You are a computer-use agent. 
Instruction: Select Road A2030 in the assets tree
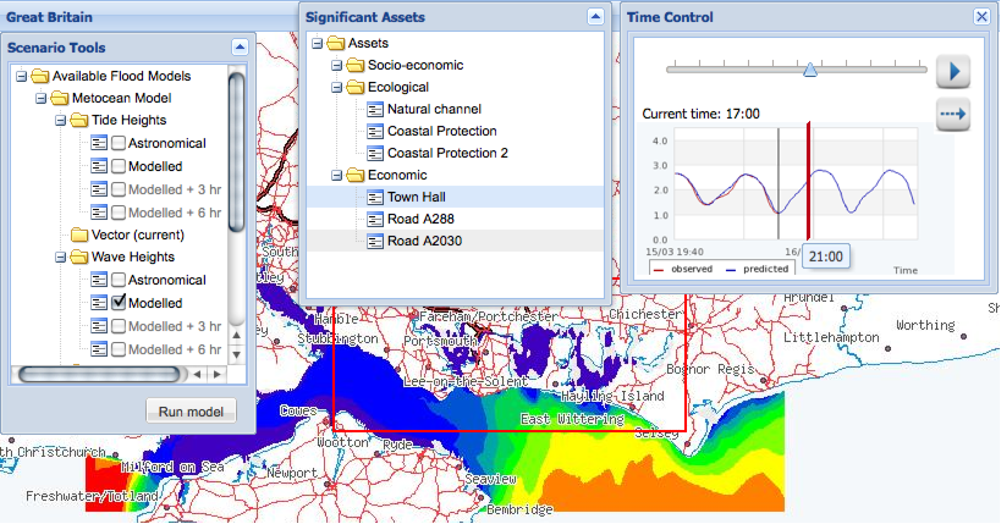(x=424, y=241)
